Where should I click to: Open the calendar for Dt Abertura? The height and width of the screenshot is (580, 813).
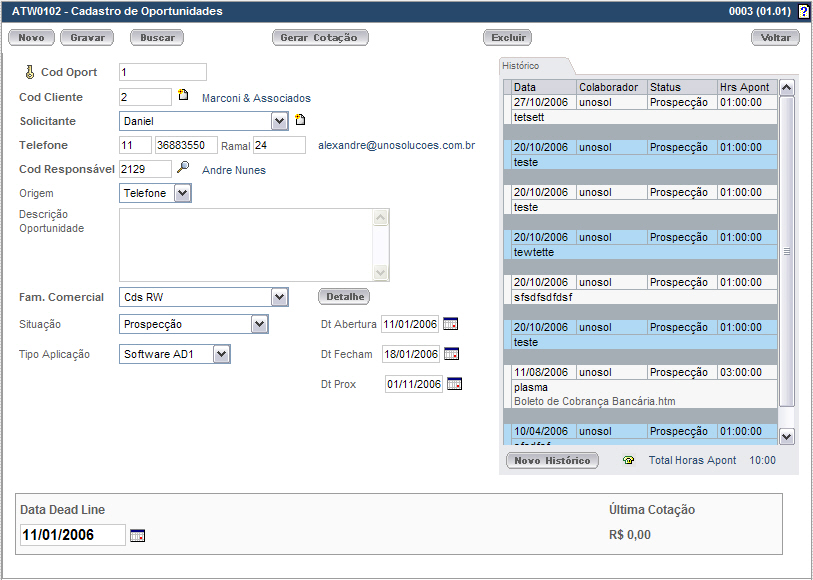click(x=451, y=324)
